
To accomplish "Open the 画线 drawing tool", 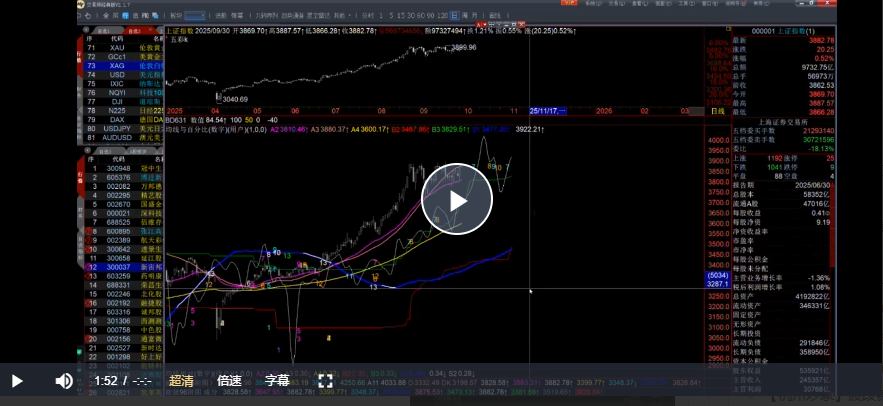I will [495, 16].
